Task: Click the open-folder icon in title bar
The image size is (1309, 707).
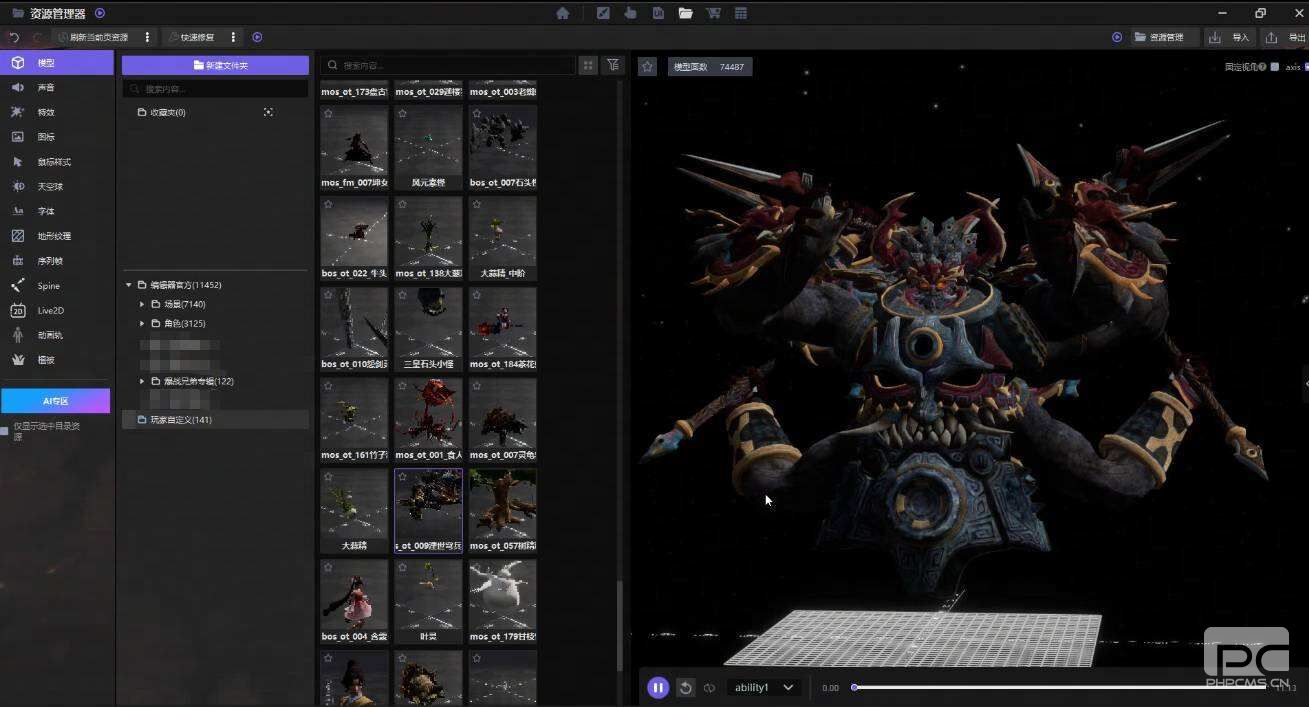Action: click(x=685, y=13)
